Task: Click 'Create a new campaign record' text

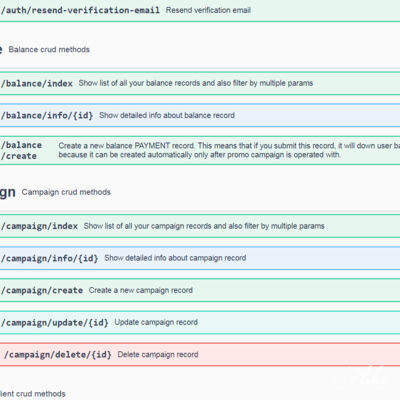Action: (x=141, y=290)
